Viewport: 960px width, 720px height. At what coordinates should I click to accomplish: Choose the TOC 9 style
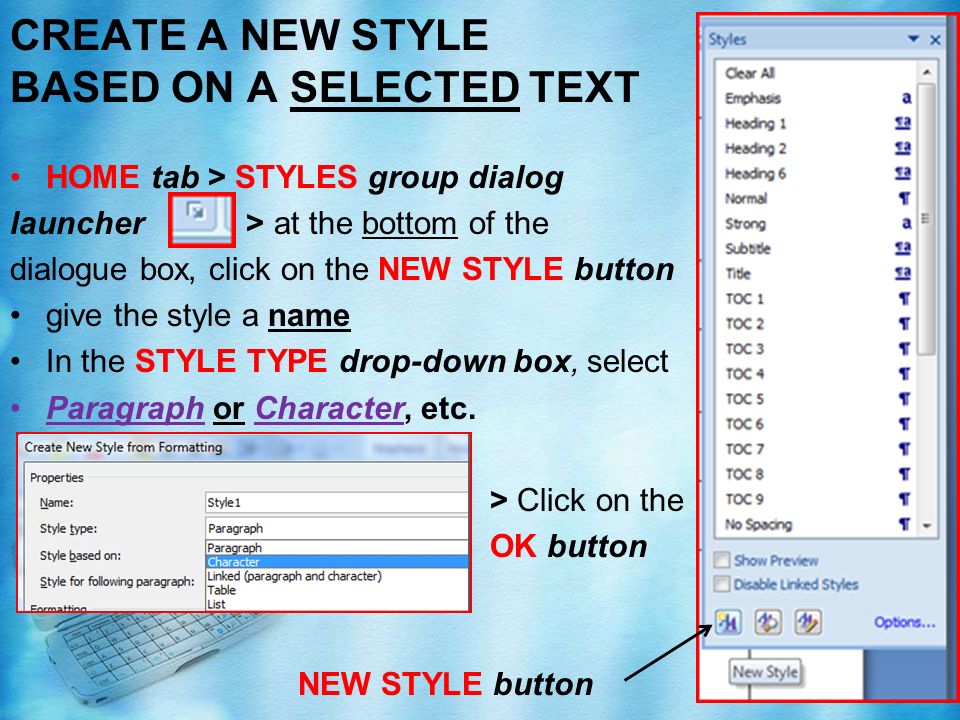pos(818,500)
